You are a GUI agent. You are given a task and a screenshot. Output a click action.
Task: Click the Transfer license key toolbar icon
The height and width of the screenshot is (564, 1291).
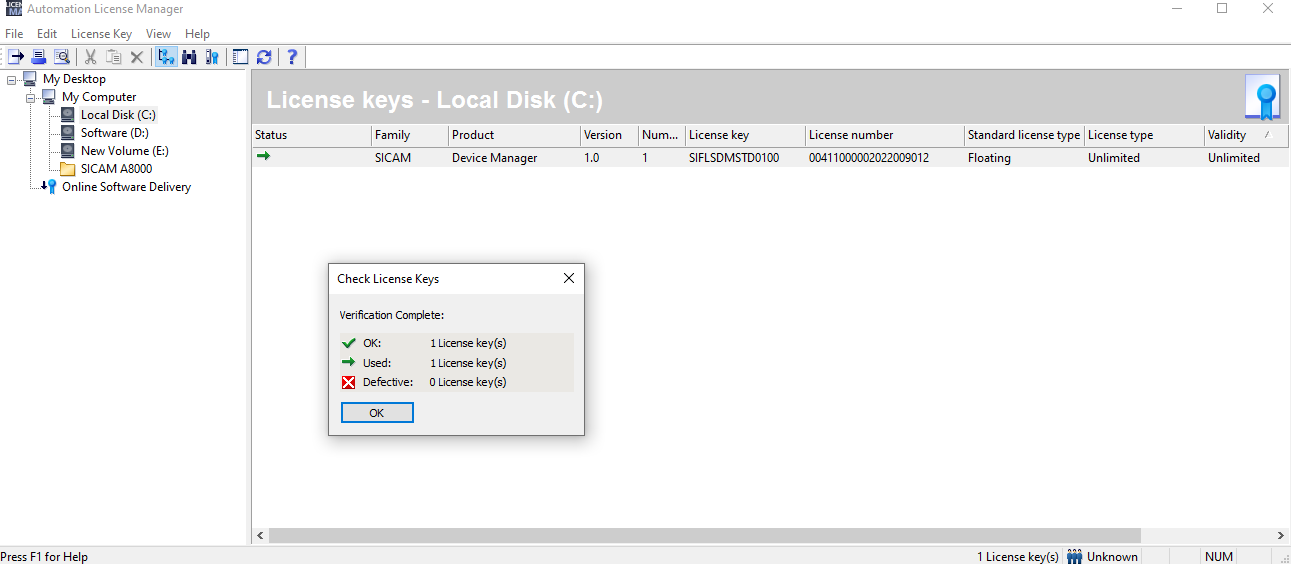pyautogui.click(x=16, y=57)
